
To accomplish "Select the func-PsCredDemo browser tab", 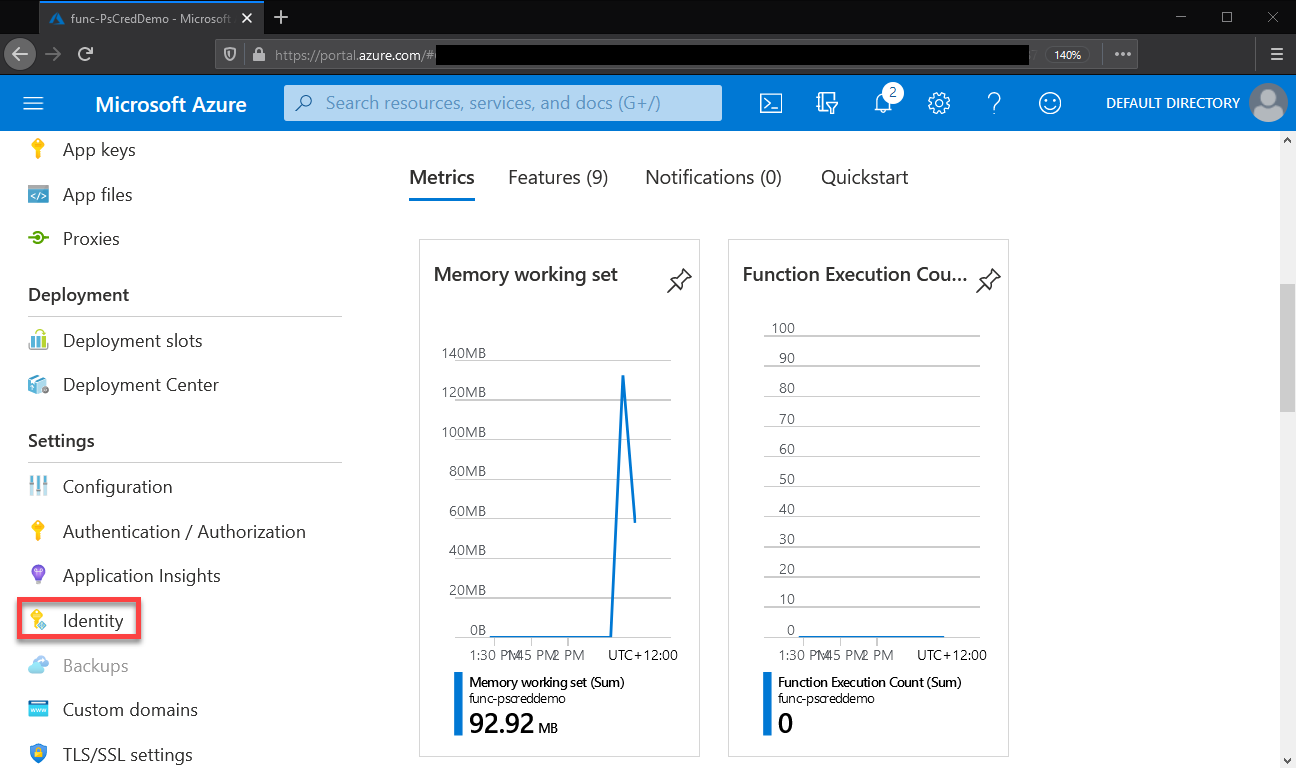I will pyautogui.click(x=150, y=17).
